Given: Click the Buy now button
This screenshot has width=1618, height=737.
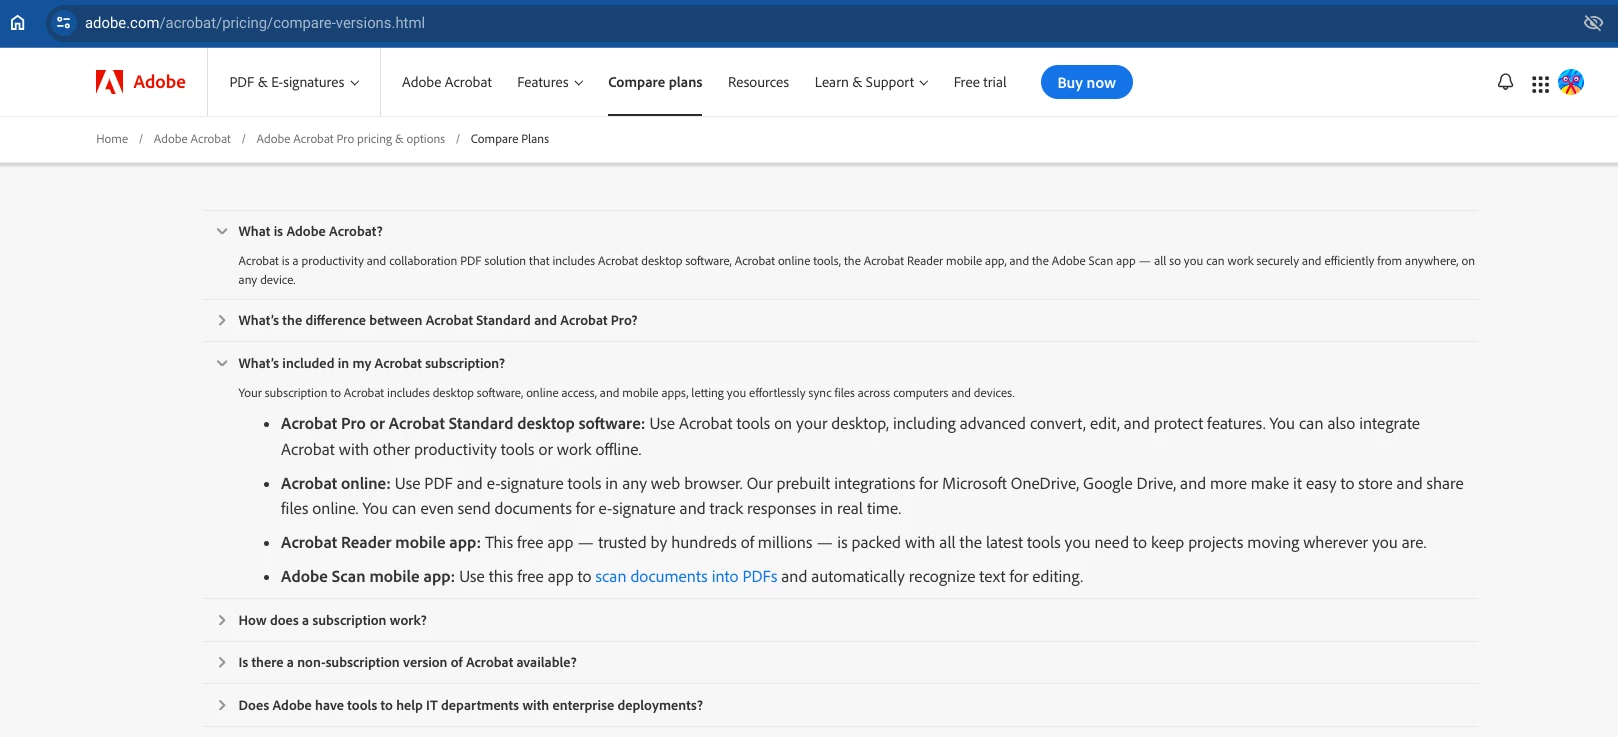Looking at the screenshot, I should 1086,82.
